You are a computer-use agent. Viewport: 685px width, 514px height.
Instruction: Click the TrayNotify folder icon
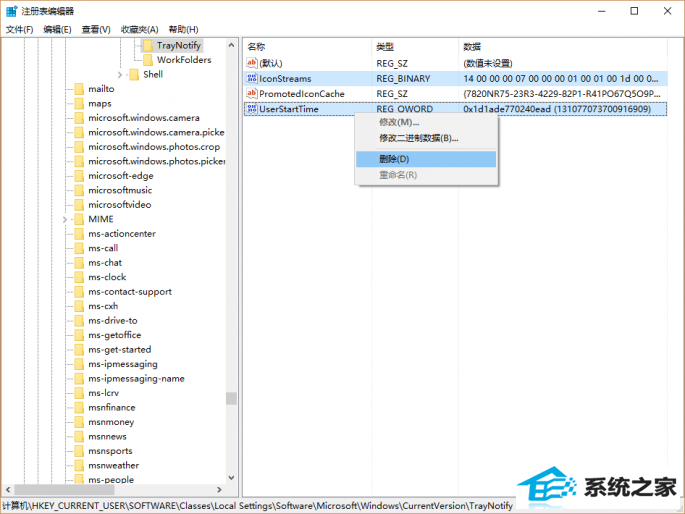click(148, 45)
